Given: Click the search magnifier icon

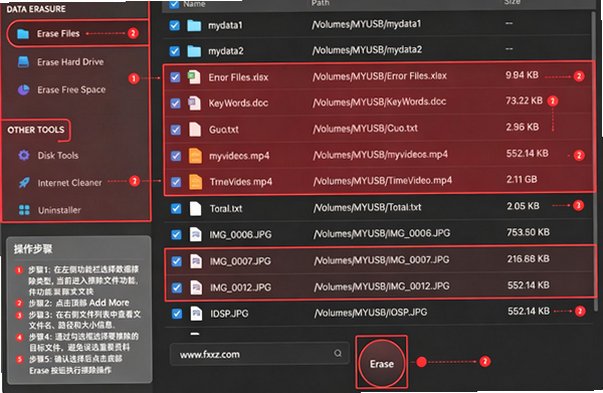Looking at the screenshot, I should pos(338,353).
